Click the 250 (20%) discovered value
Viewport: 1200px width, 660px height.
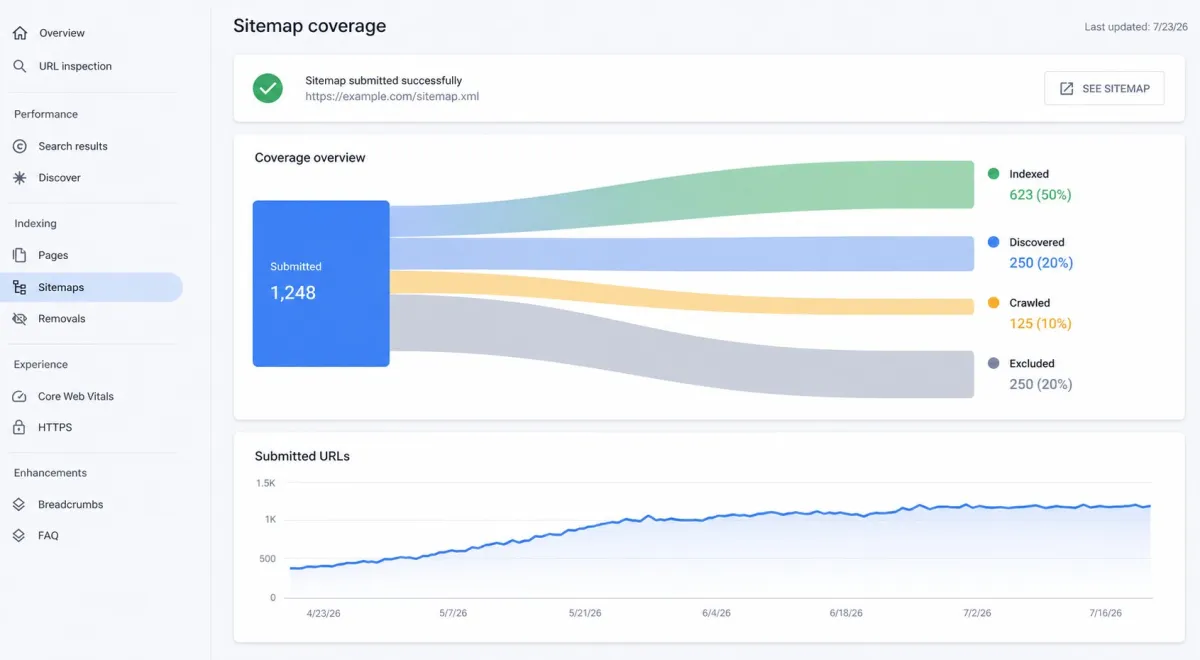pyautogui.click(x=1041, y=263)
